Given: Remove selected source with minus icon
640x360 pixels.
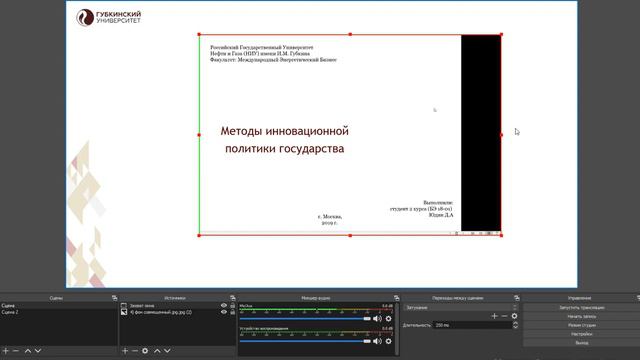Looking at the screenshot, I should point(135,351).
